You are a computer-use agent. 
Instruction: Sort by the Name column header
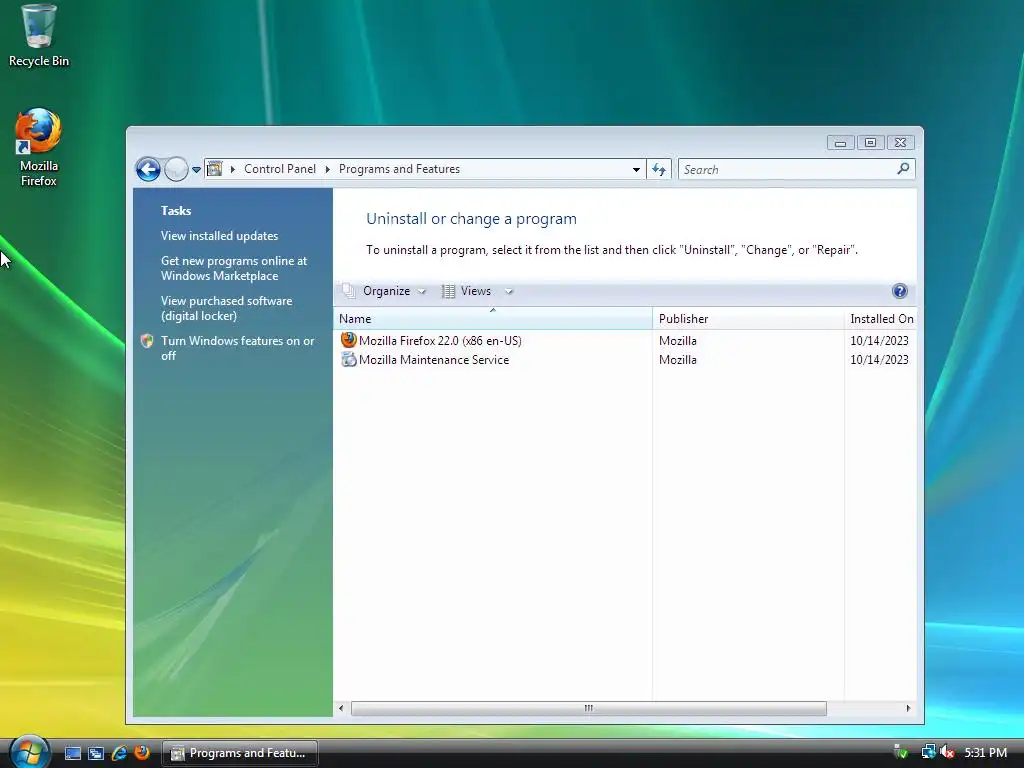(492, 319)
